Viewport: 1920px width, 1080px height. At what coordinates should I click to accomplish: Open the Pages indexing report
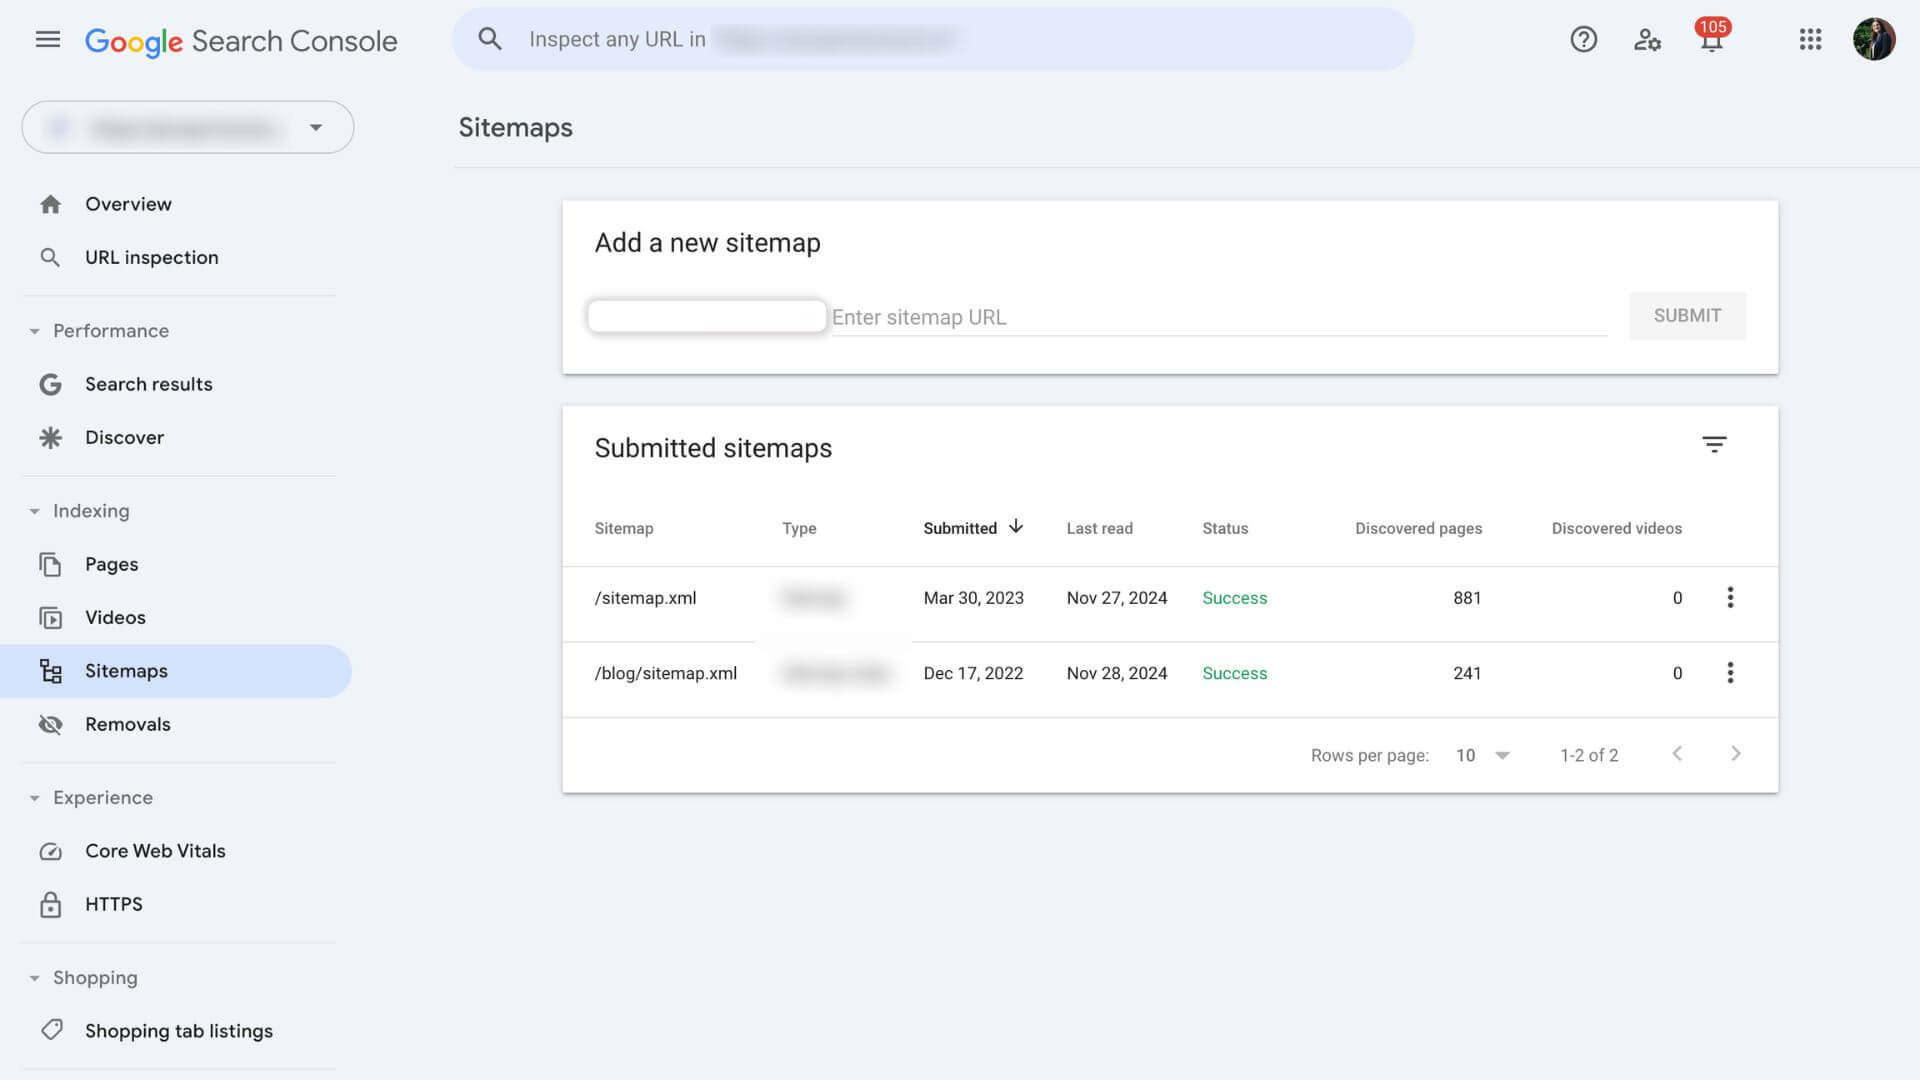click(111, 564)
